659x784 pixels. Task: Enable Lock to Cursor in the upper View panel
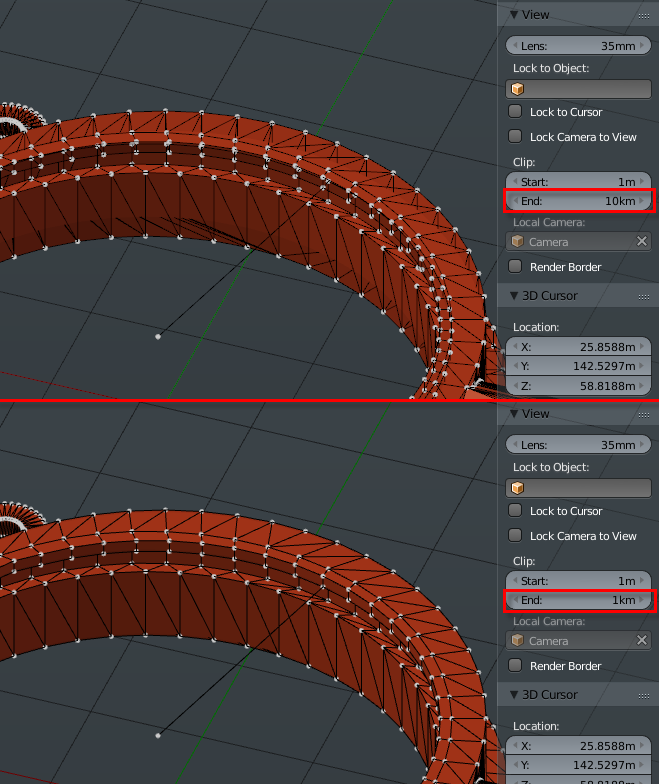point(515,111)
